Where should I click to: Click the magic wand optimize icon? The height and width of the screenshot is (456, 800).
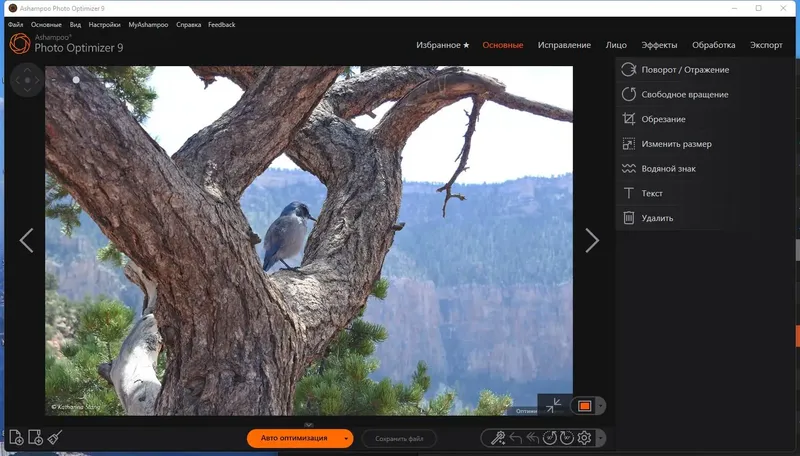[x=497, y=438]
